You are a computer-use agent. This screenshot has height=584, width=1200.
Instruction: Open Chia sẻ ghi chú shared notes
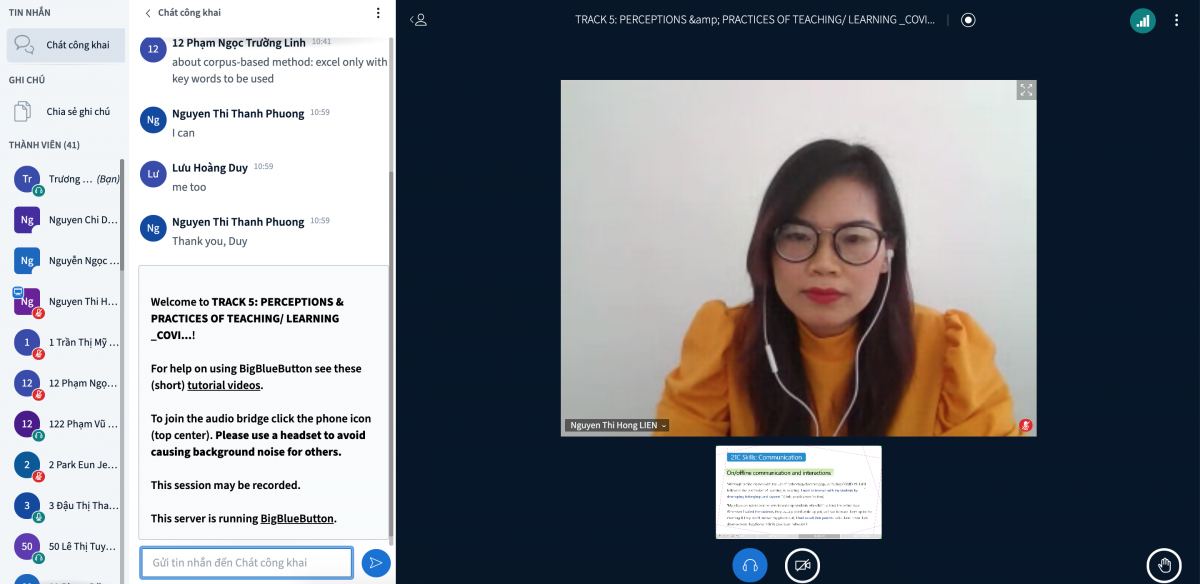point(66,112)
